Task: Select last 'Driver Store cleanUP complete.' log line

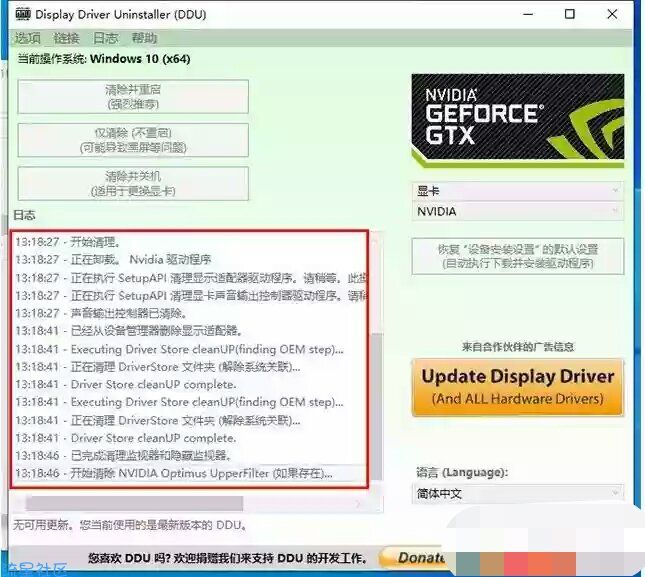Action: (126, 438)
